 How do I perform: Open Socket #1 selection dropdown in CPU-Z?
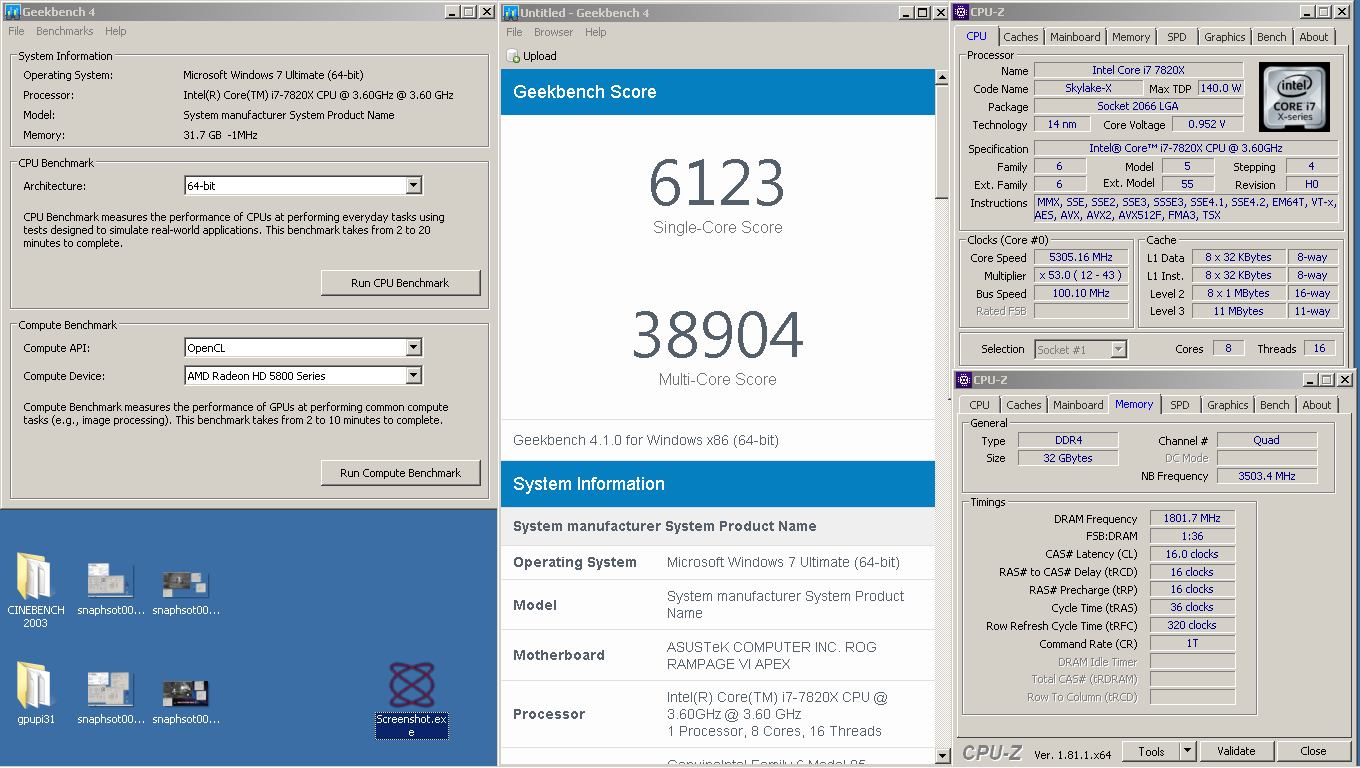1118,349
